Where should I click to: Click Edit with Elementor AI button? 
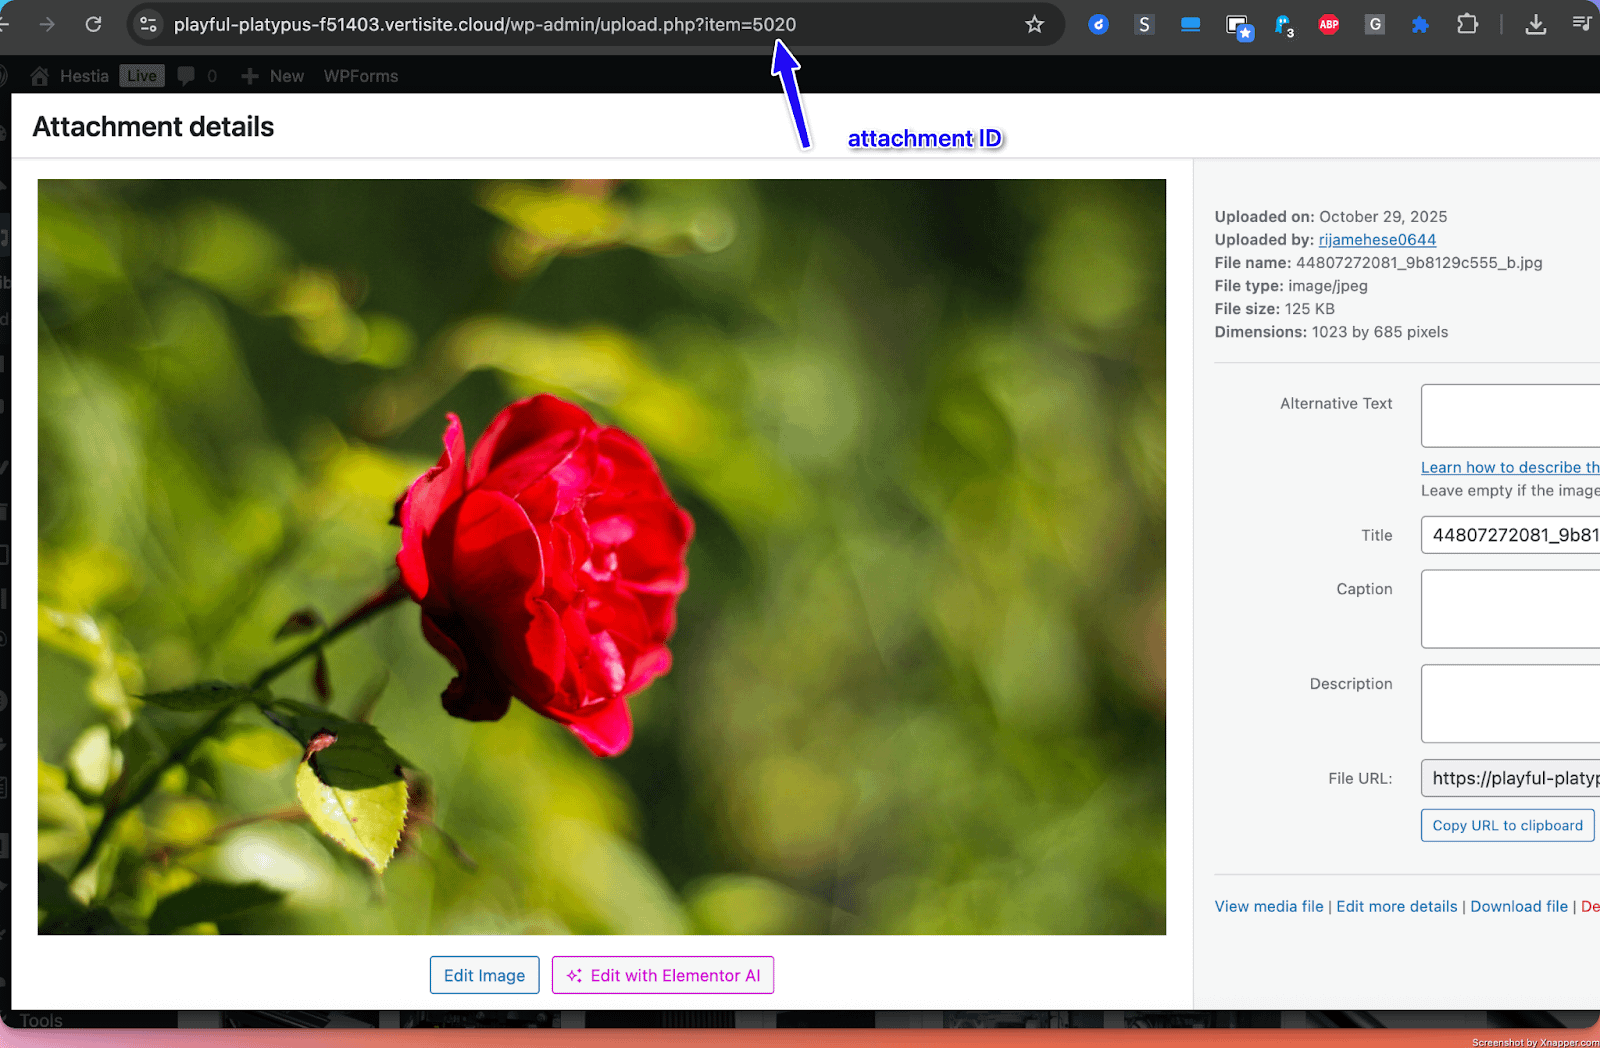click(663, 975)
